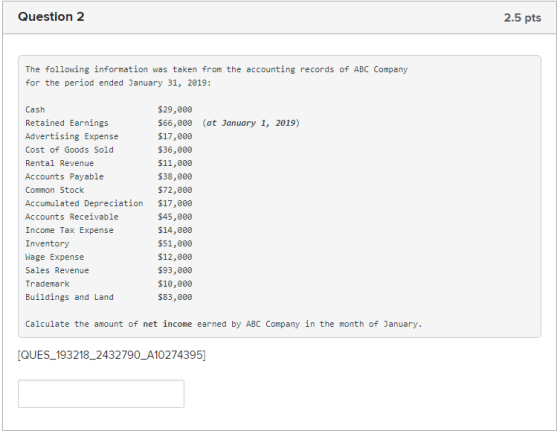Click the Rental Revenue value $11,000

pyautogui.click(x=175, y=163)
